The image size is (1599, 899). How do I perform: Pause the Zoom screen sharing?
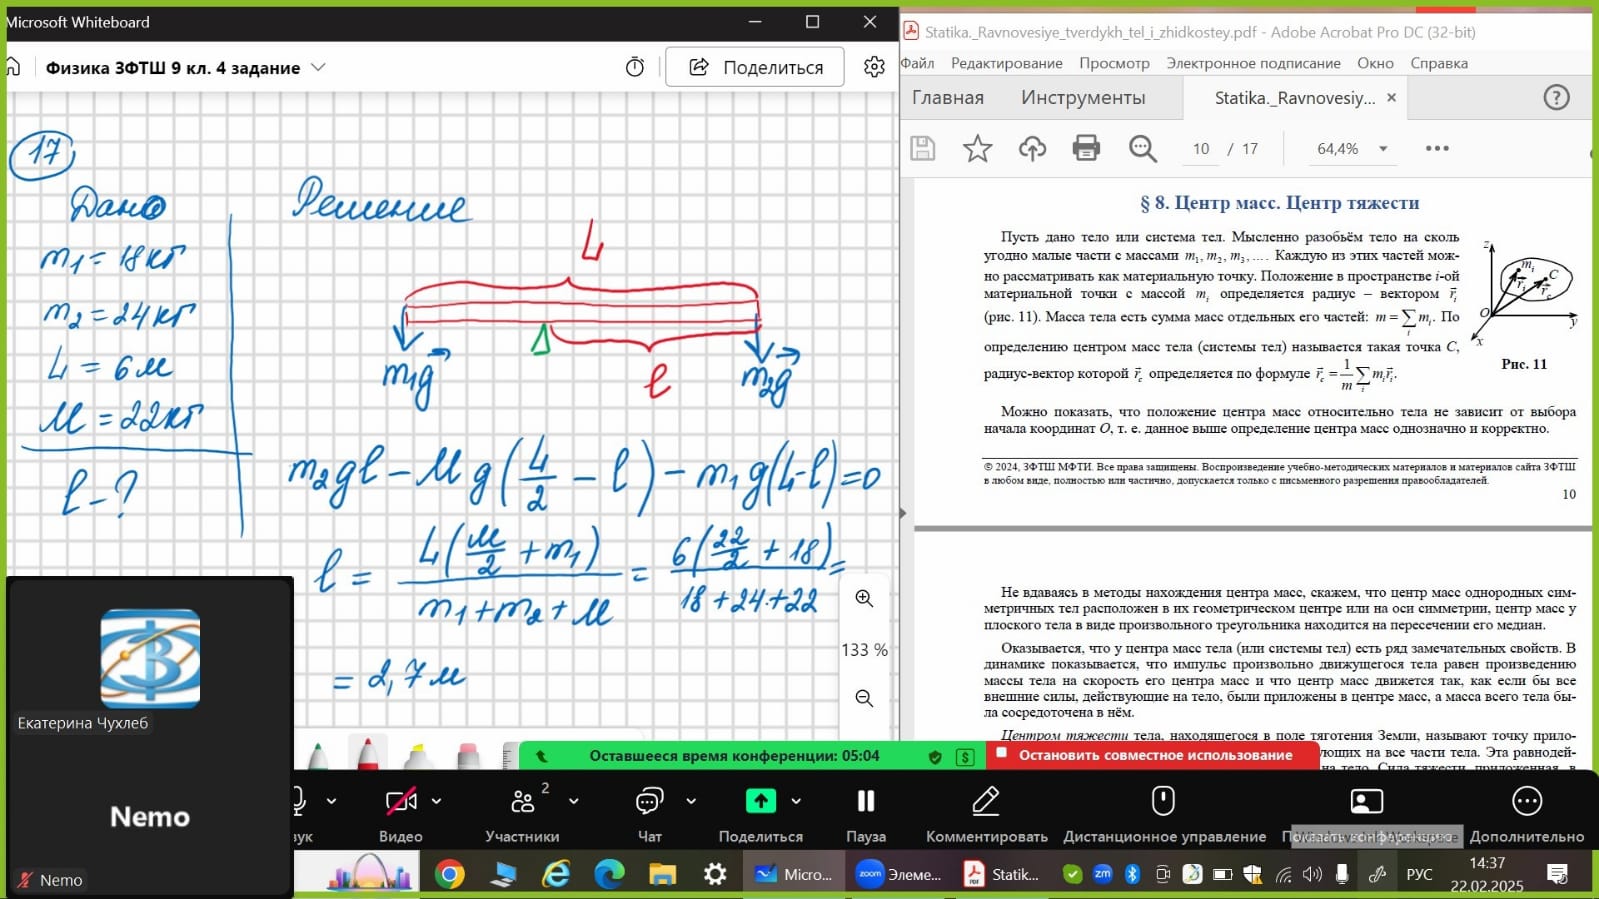865,802
